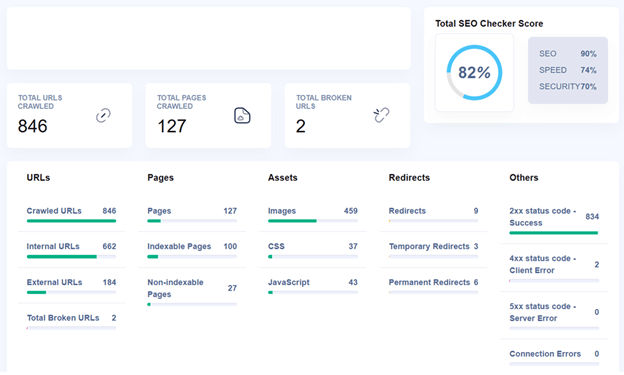Image resolution: width=624 pixels, height=375 pixels.
Task: View External URLs details
Action: [x=55, y=282]
